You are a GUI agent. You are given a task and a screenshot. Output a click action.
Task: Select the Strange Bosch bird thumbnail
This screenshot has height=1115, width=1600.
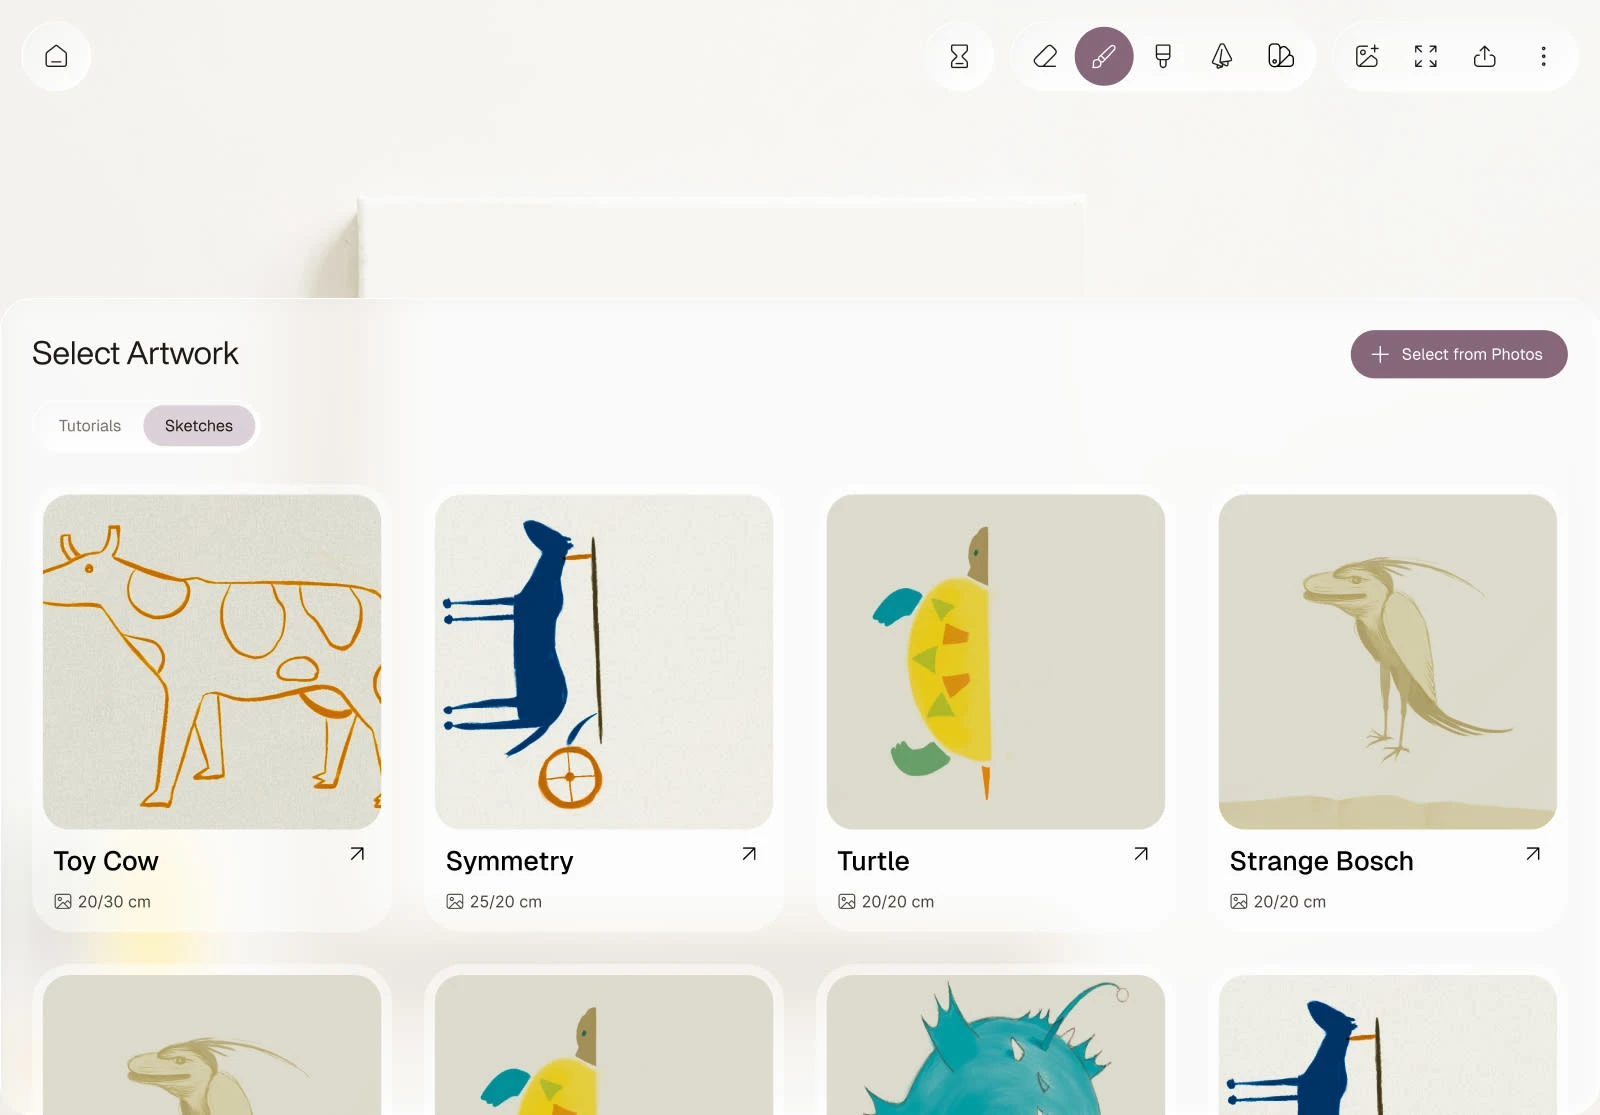tap(1388, 662)
